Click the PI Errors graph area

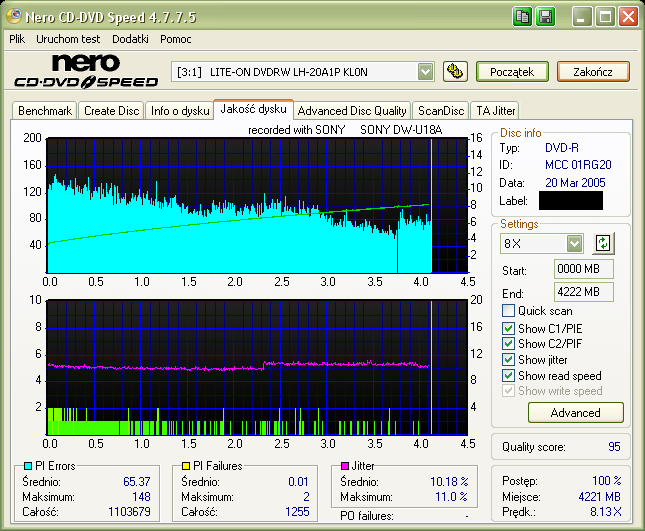coord(257,205)
